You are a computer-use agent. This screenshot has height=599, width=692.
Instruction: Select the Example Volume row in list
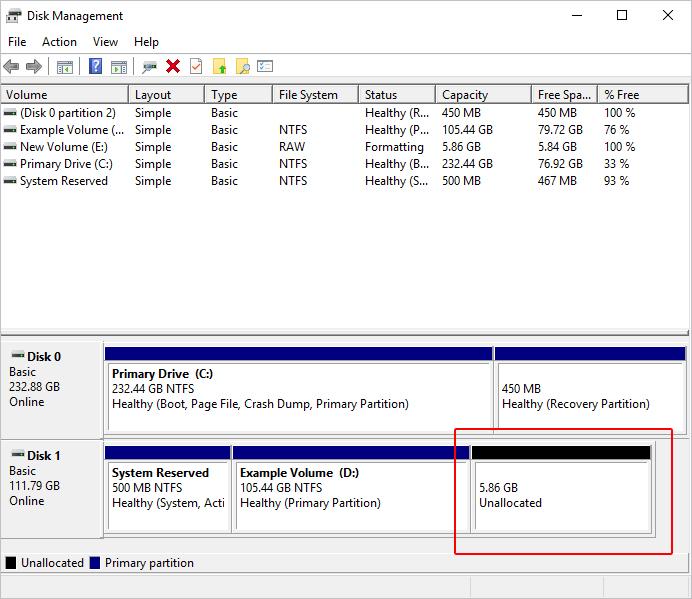click(344, 130)
